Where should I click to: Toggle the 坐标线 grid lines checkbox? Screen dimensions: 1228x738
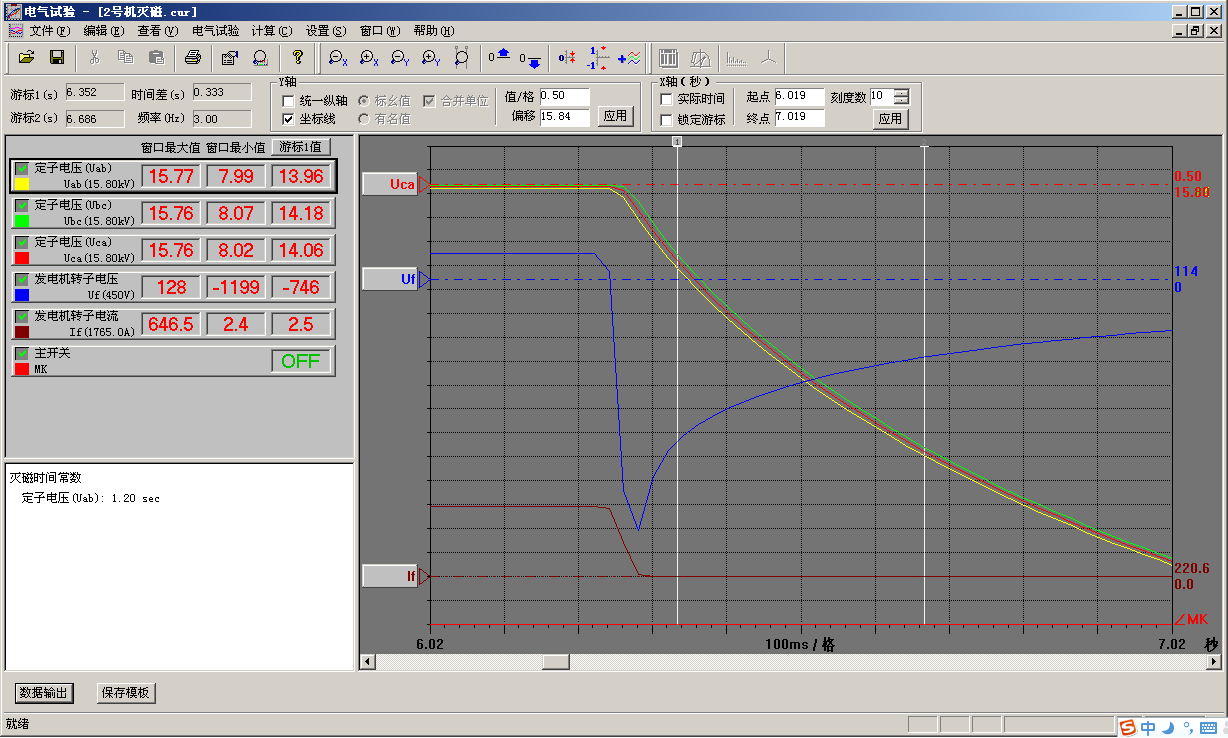point(289,118)
